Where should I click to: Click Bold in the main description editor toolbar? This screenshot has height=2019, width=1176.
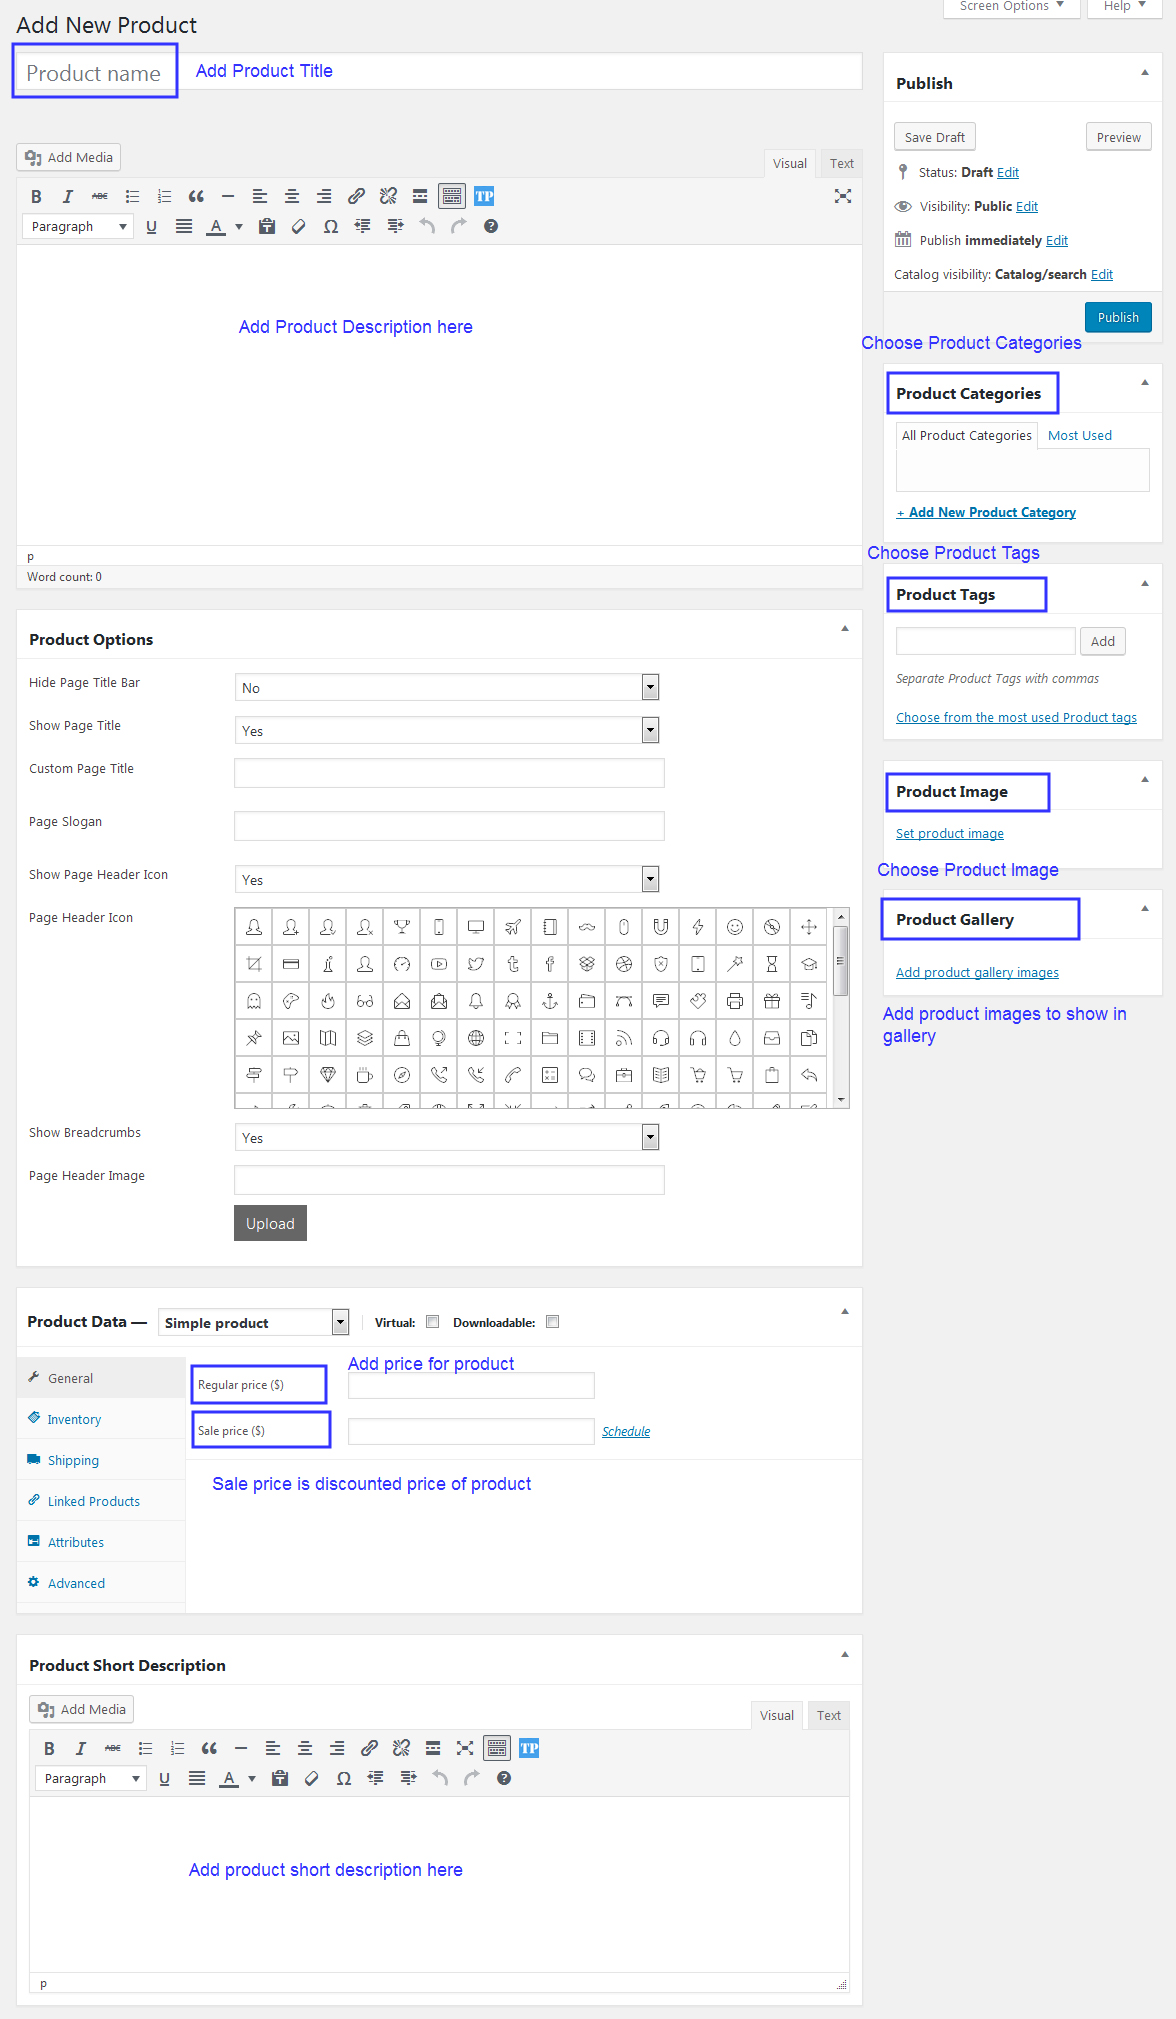(x=36, y=197)
